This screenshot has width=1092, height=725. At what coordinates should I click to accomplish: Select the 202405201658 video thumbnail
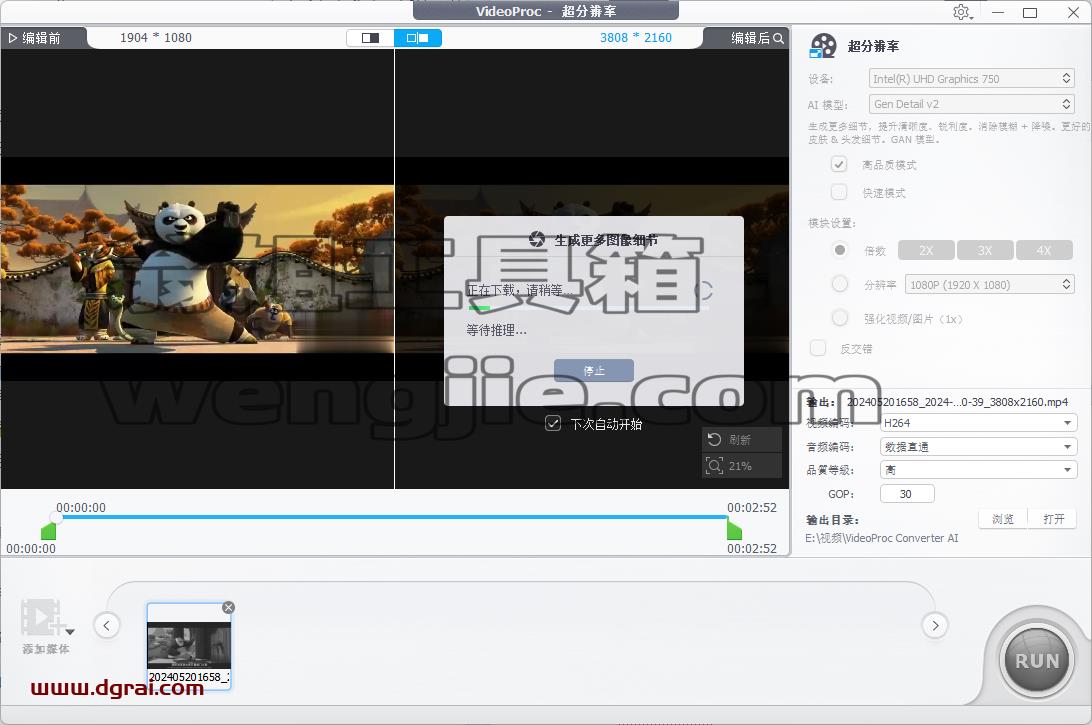(189, 646)
